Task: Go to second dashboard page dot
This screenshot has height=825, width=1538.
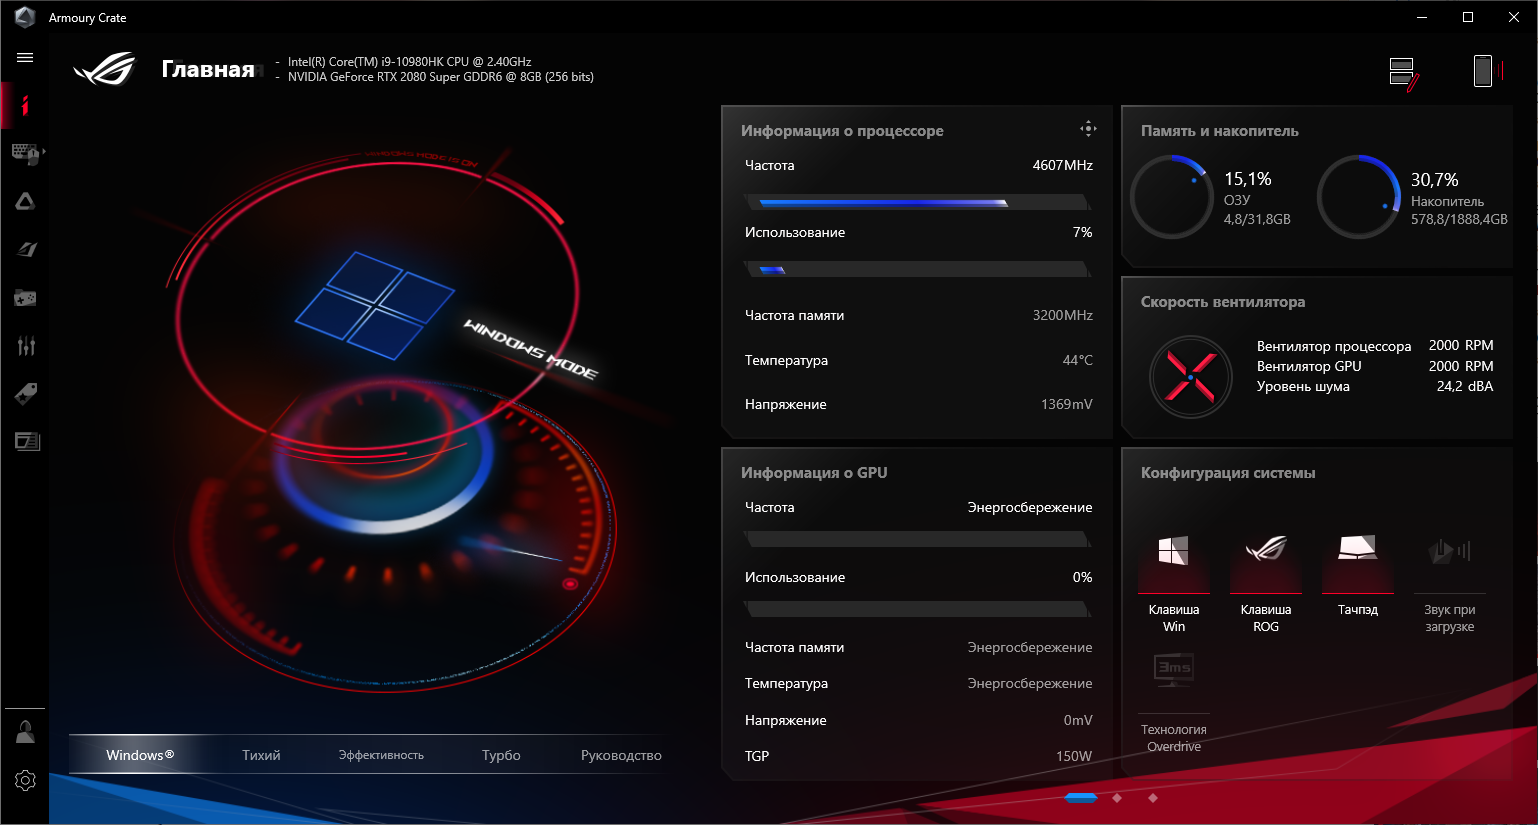Action: (x=1117, y=798)
